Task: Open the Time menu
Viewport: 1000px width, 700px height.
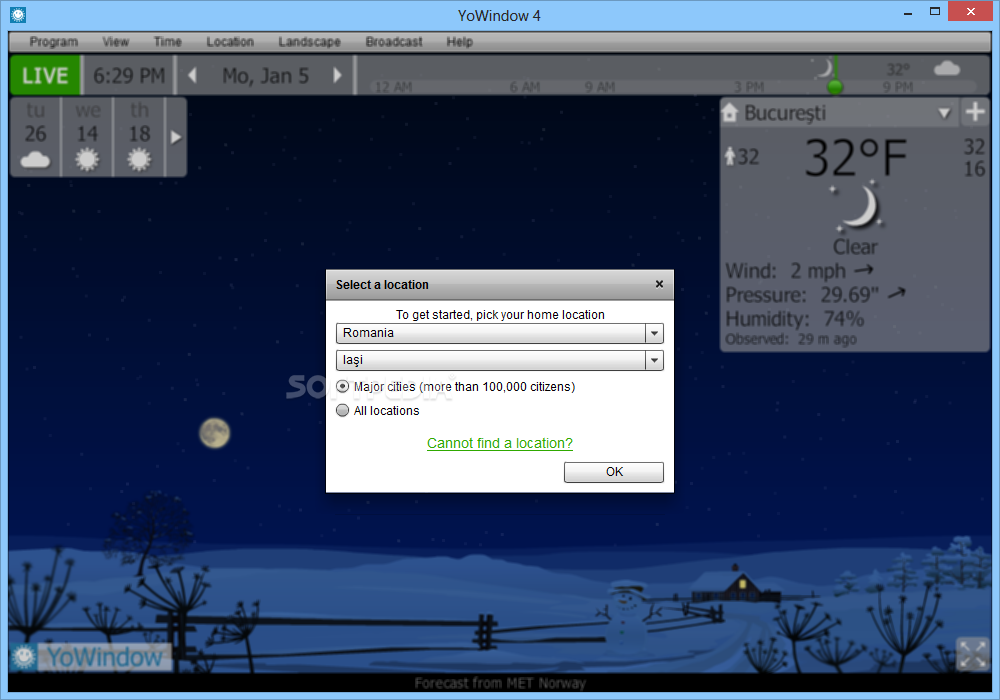Action: click(168, 41)
